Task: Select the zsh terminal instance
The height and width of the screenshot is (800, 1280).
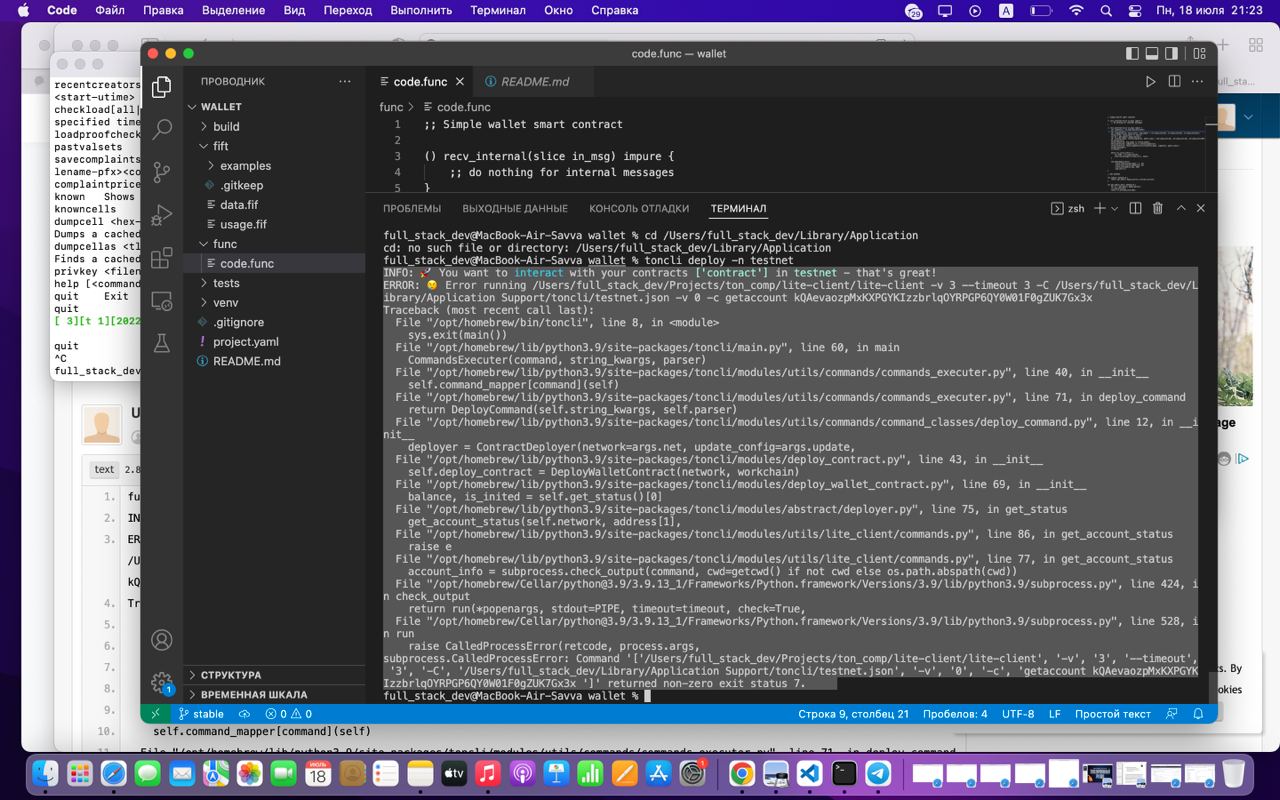Action: (x=1067, y=208)
